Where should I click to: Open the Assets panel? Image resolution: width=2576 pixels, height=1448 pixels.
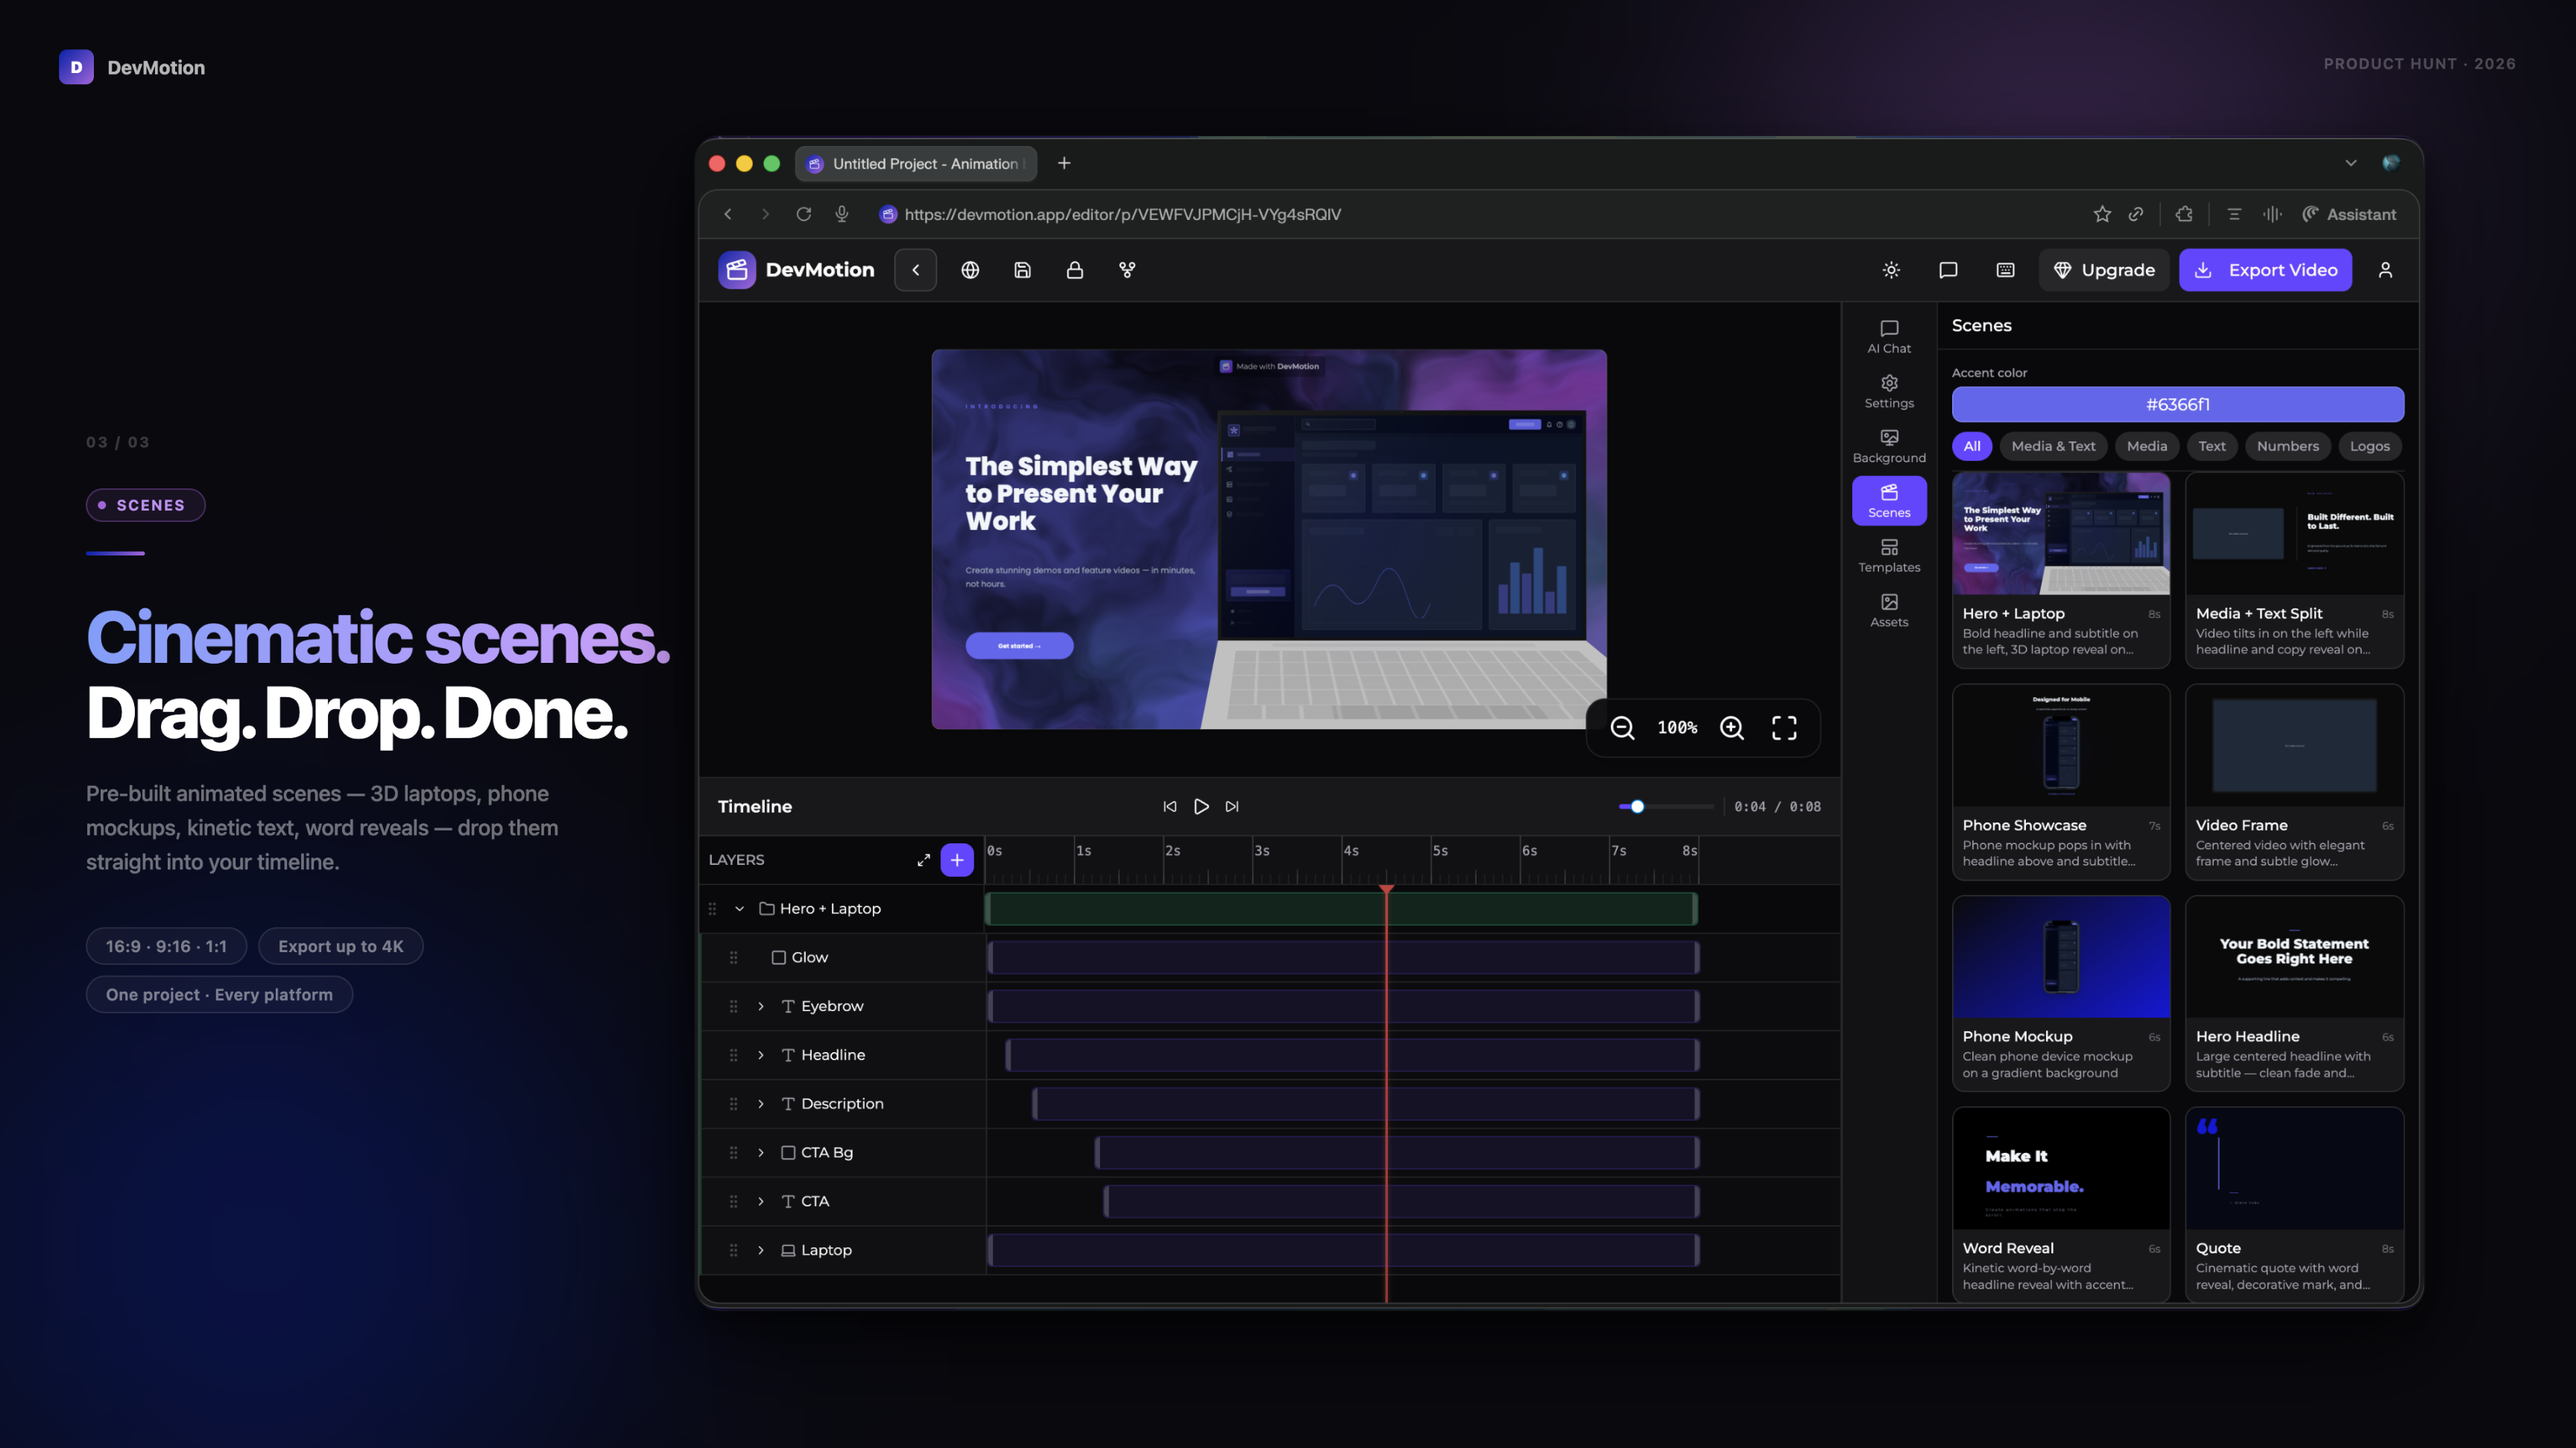pos(1889,610)
